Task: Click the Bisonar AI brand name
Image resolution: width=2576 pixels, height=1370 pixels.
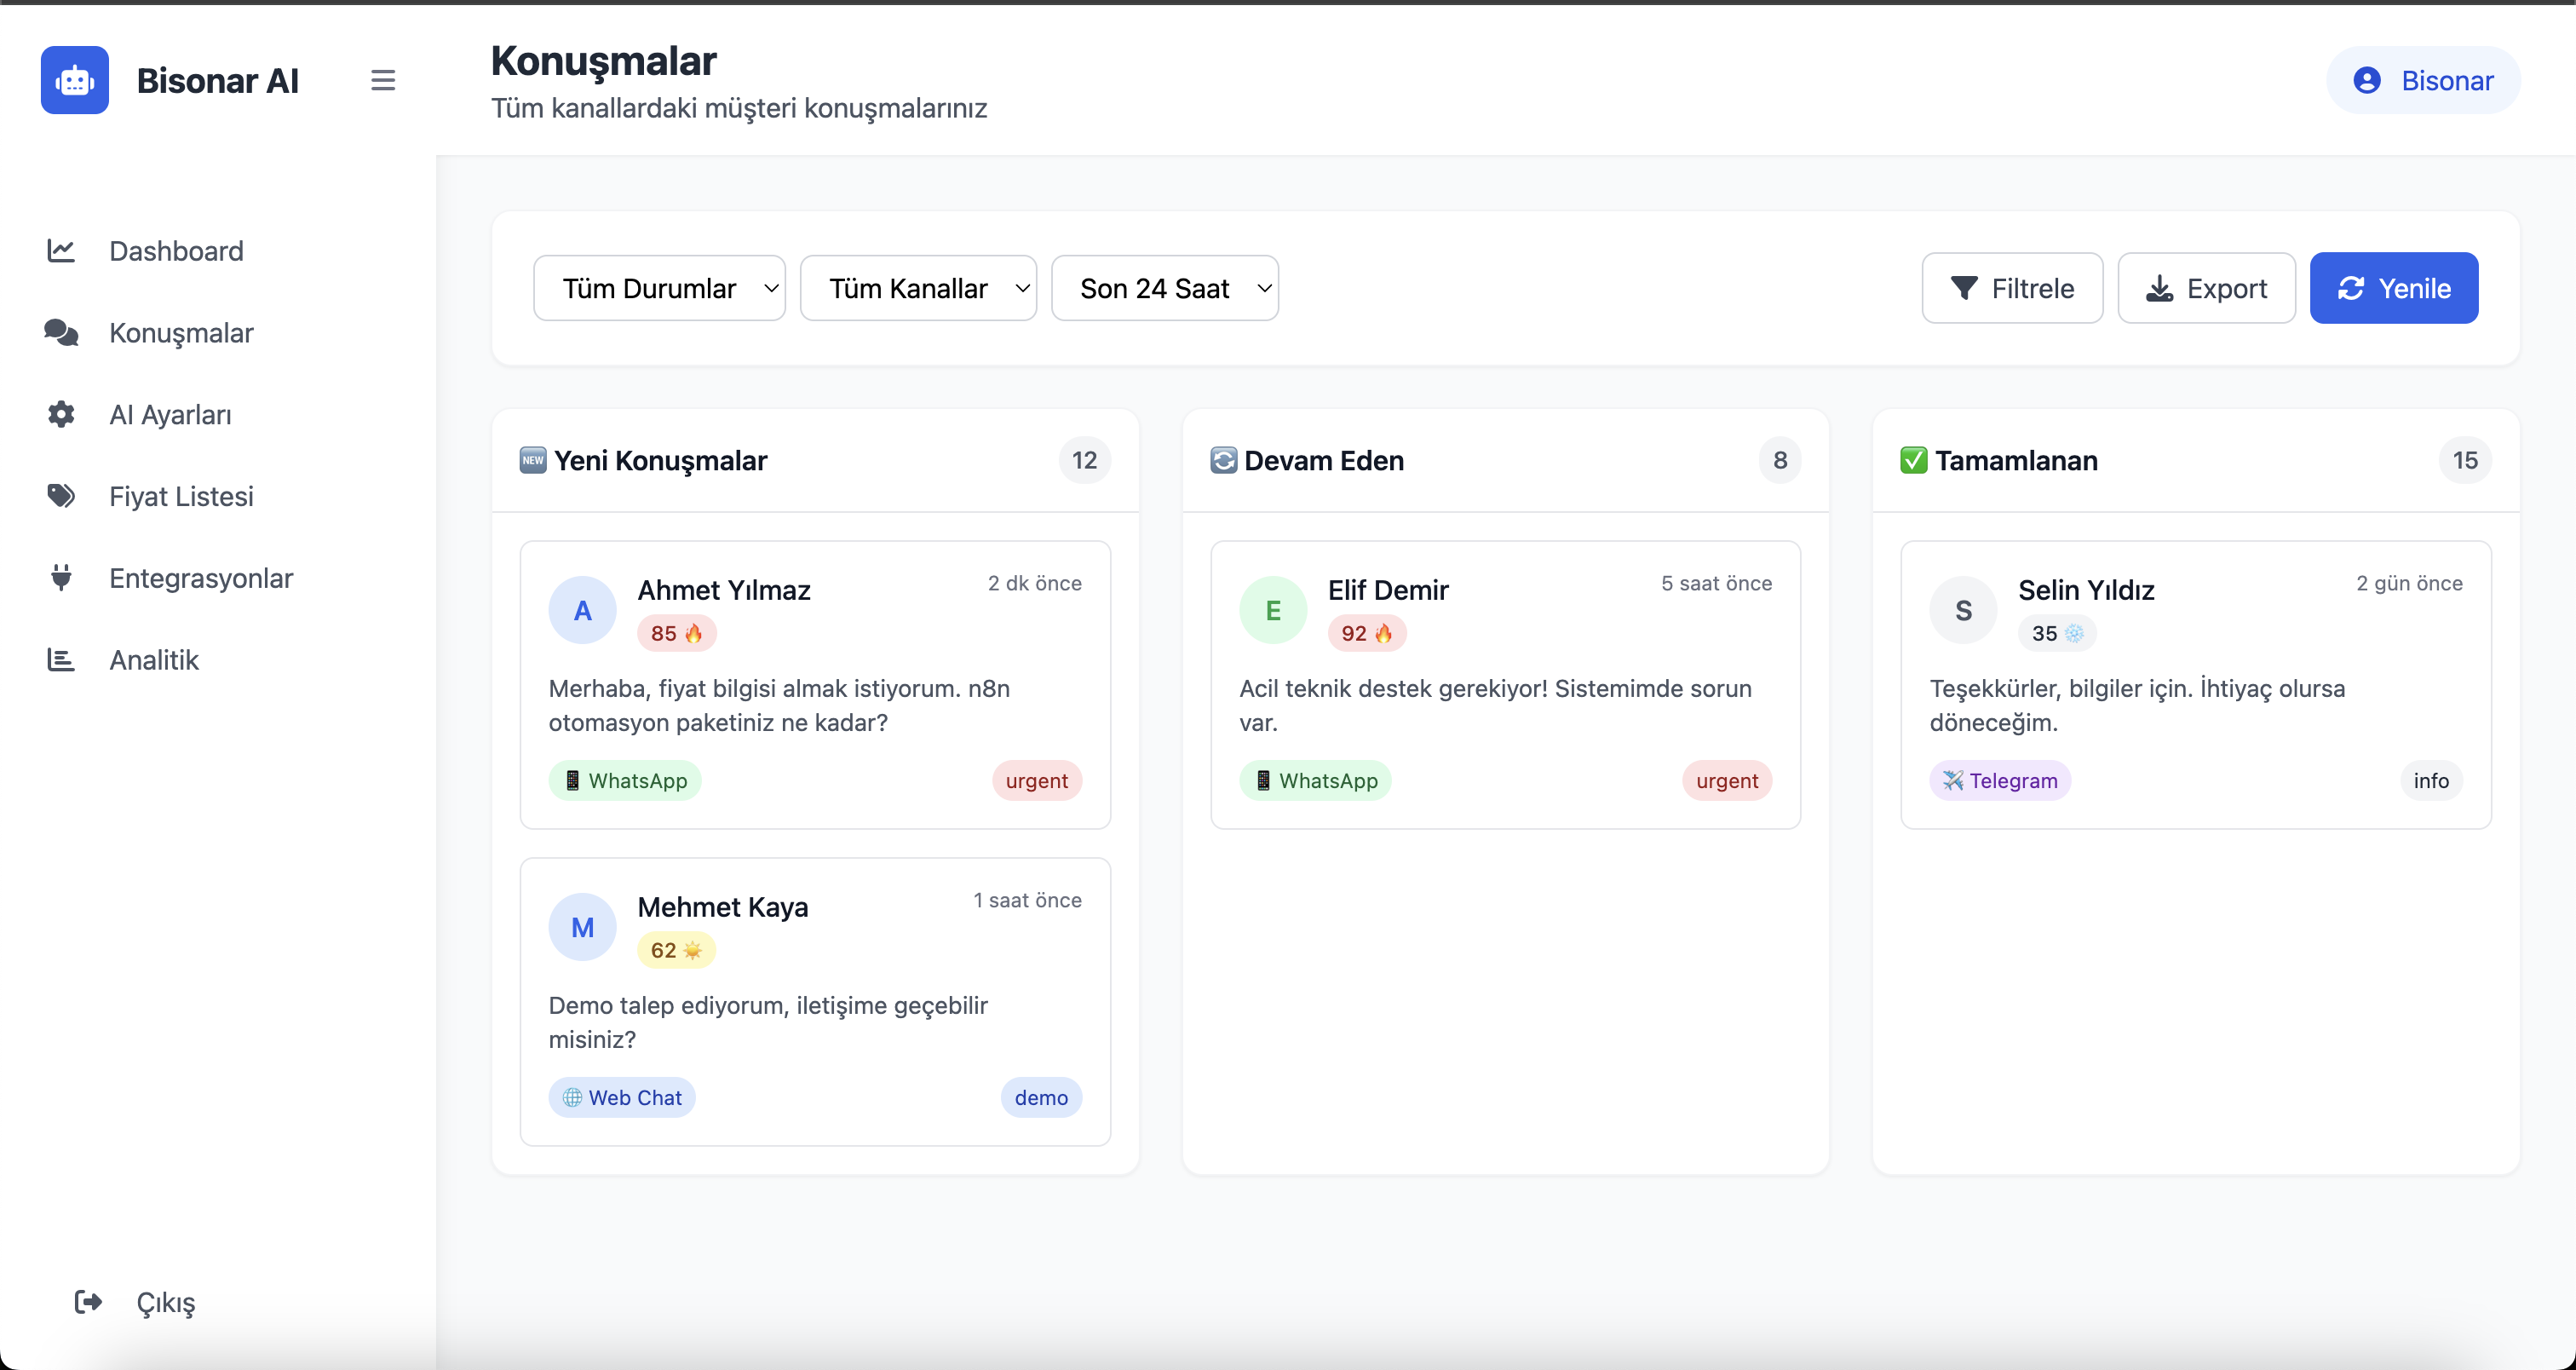Action: tap(218, 80)
